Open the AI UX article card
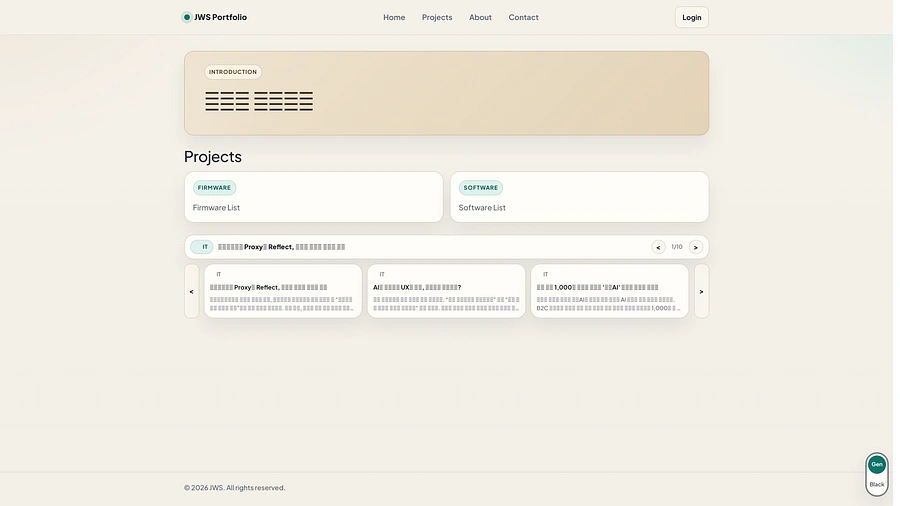 pyautogui.click(x=446, y=291)
